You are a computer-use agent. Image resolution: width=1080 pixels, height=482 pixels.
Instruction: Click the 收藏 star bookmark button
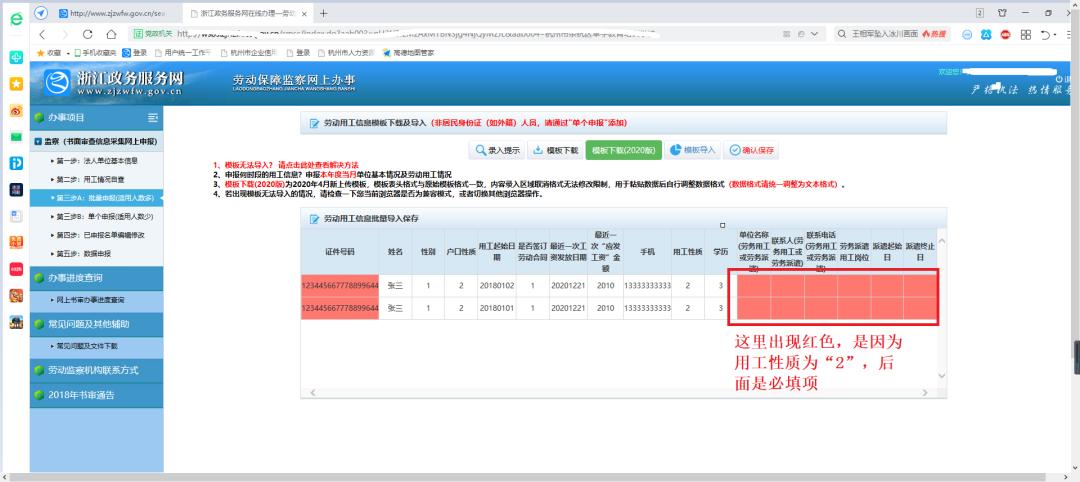point(49,52)
